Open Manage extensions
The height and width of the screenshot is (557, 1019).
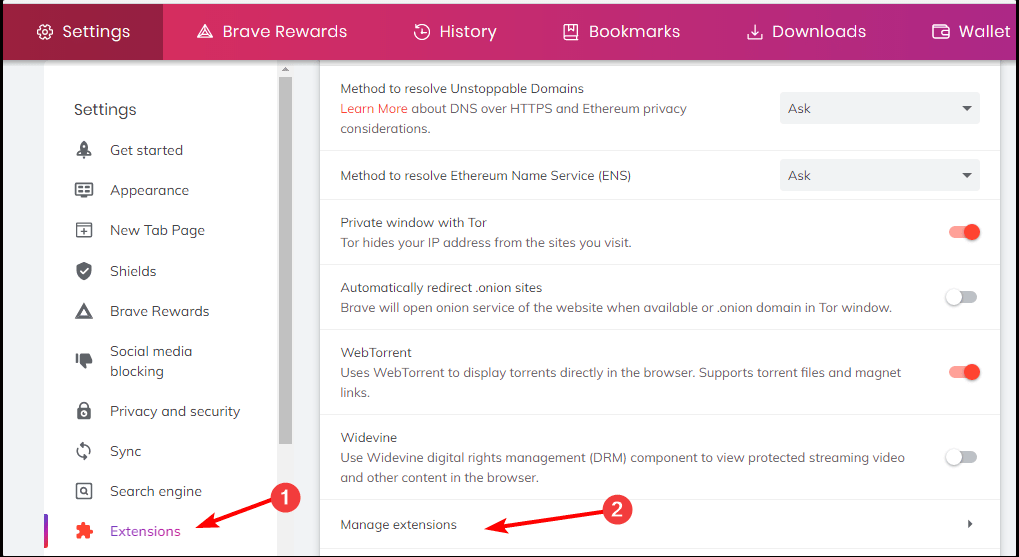[x=659, y=524]
